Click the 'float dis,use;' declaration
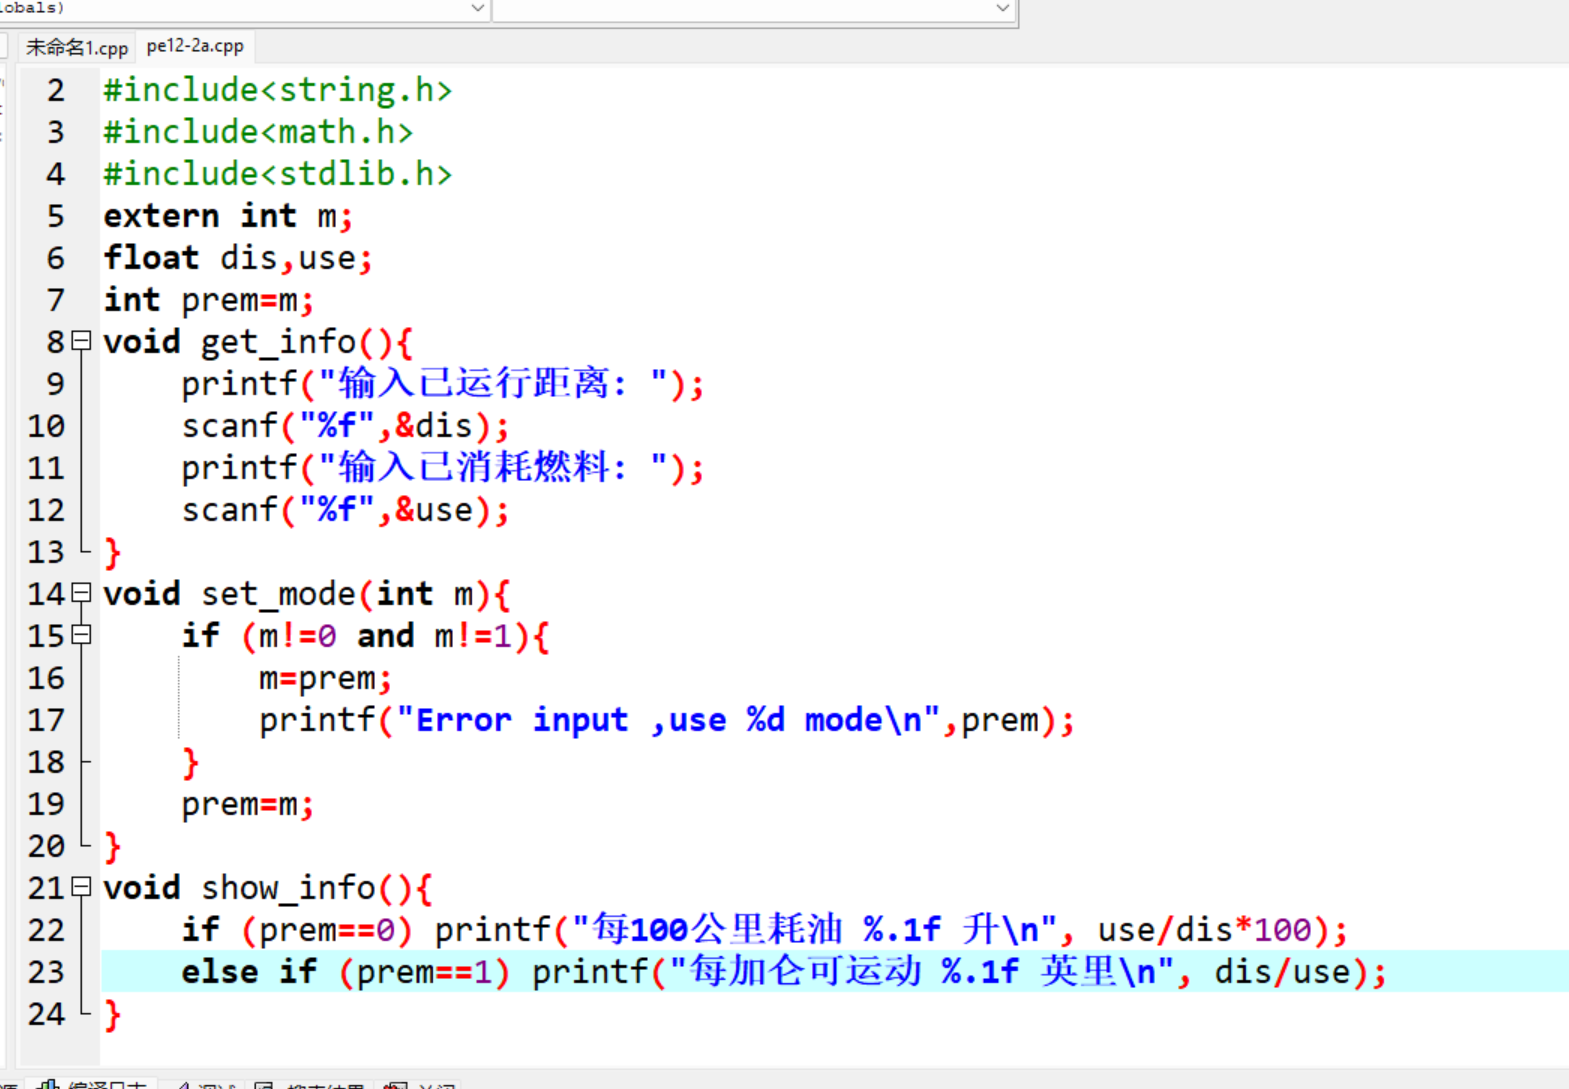1569x1089 pixels. coord(238,258)
